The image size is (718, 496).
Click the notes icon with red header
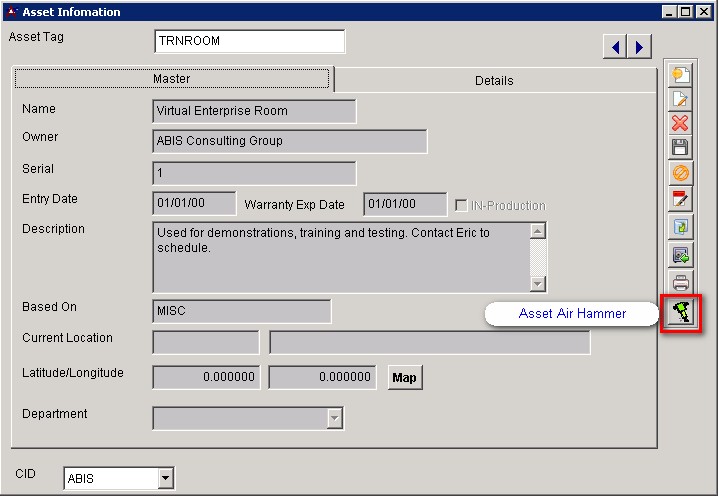click(x=680, y=200)
